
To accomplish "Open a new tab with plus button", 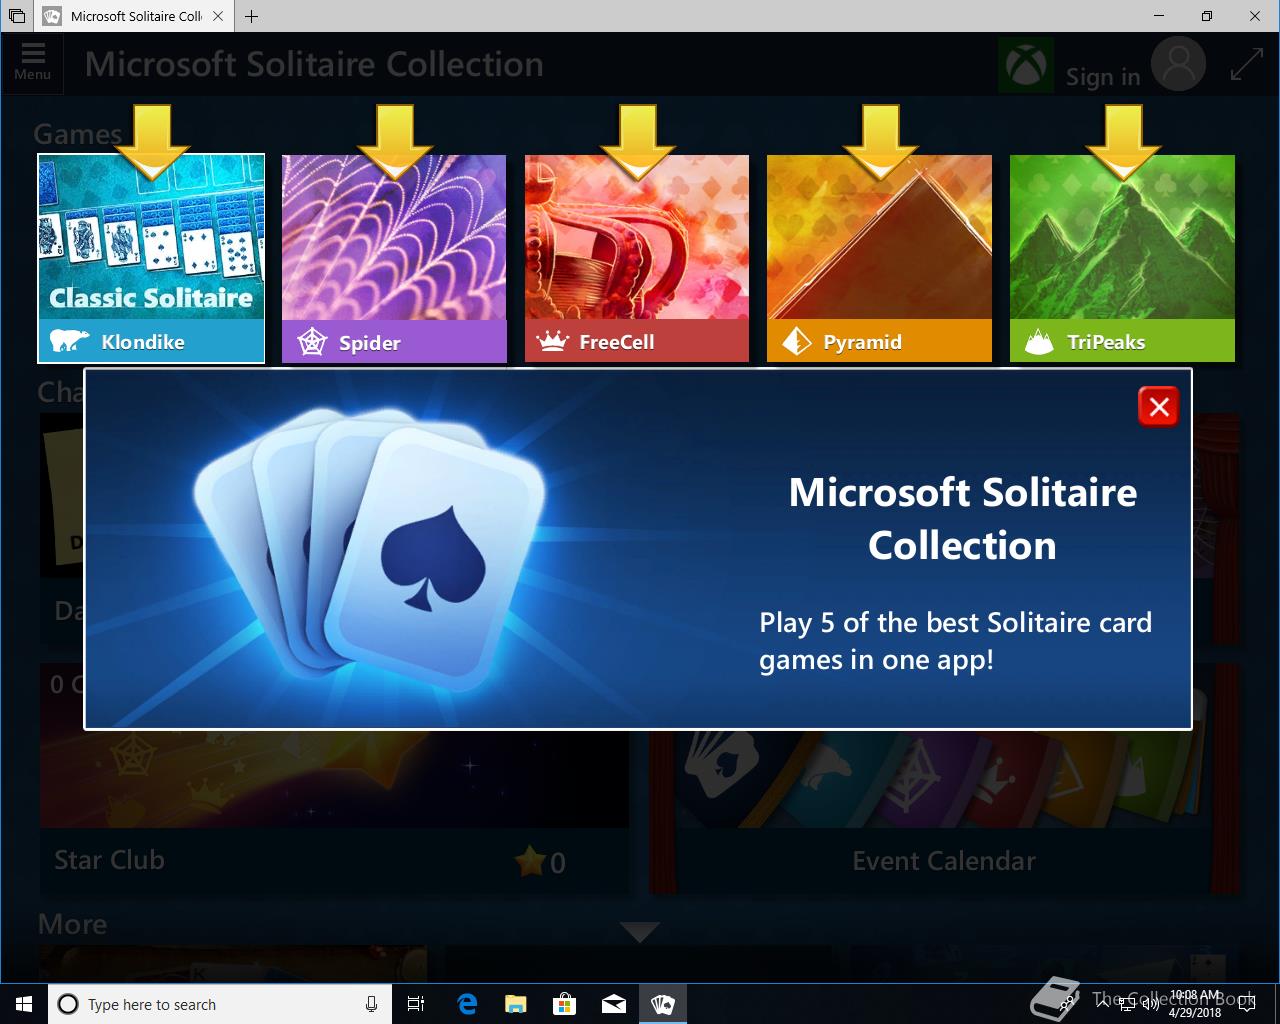I will pyautogui.click(x=251, y=16).
